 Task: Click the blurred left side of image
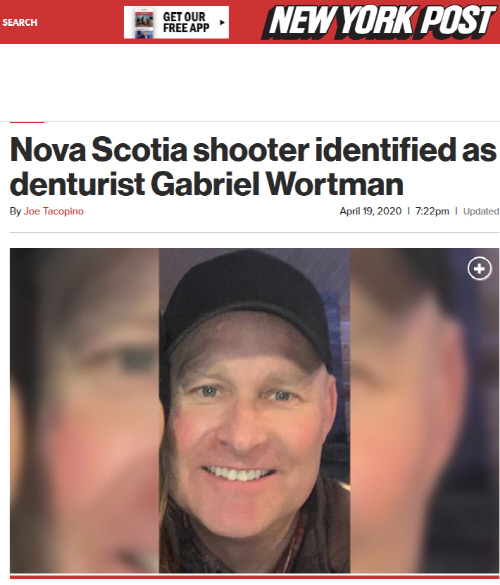click(84, 410)
